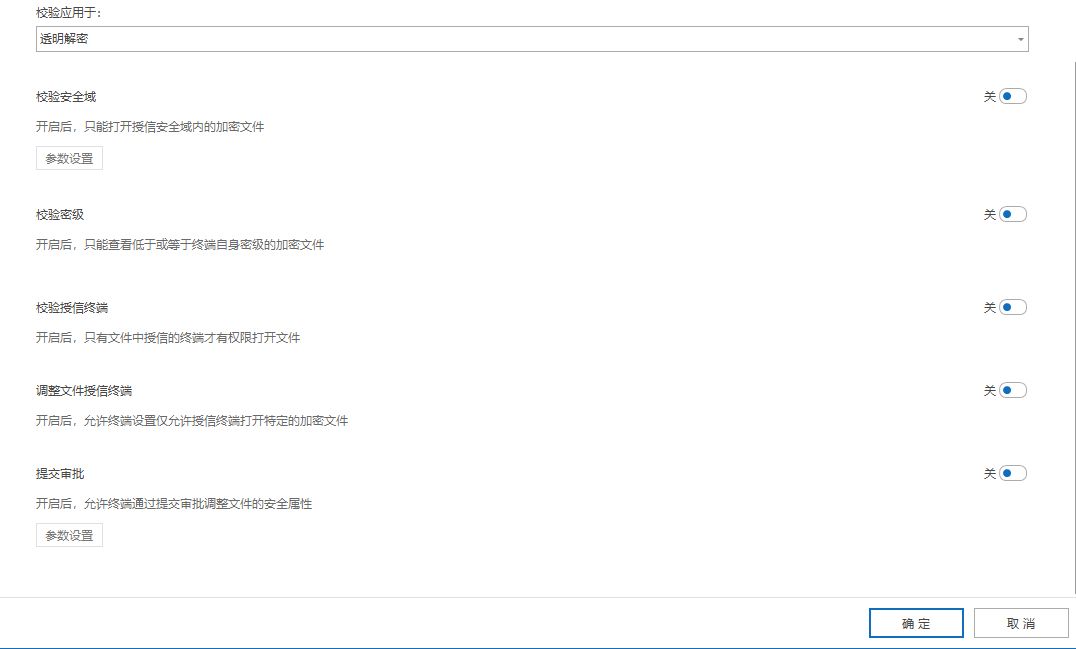Turn on the 调整文件授信终端 switch
Screen dimensions: 1076x649
(1013, 390)
